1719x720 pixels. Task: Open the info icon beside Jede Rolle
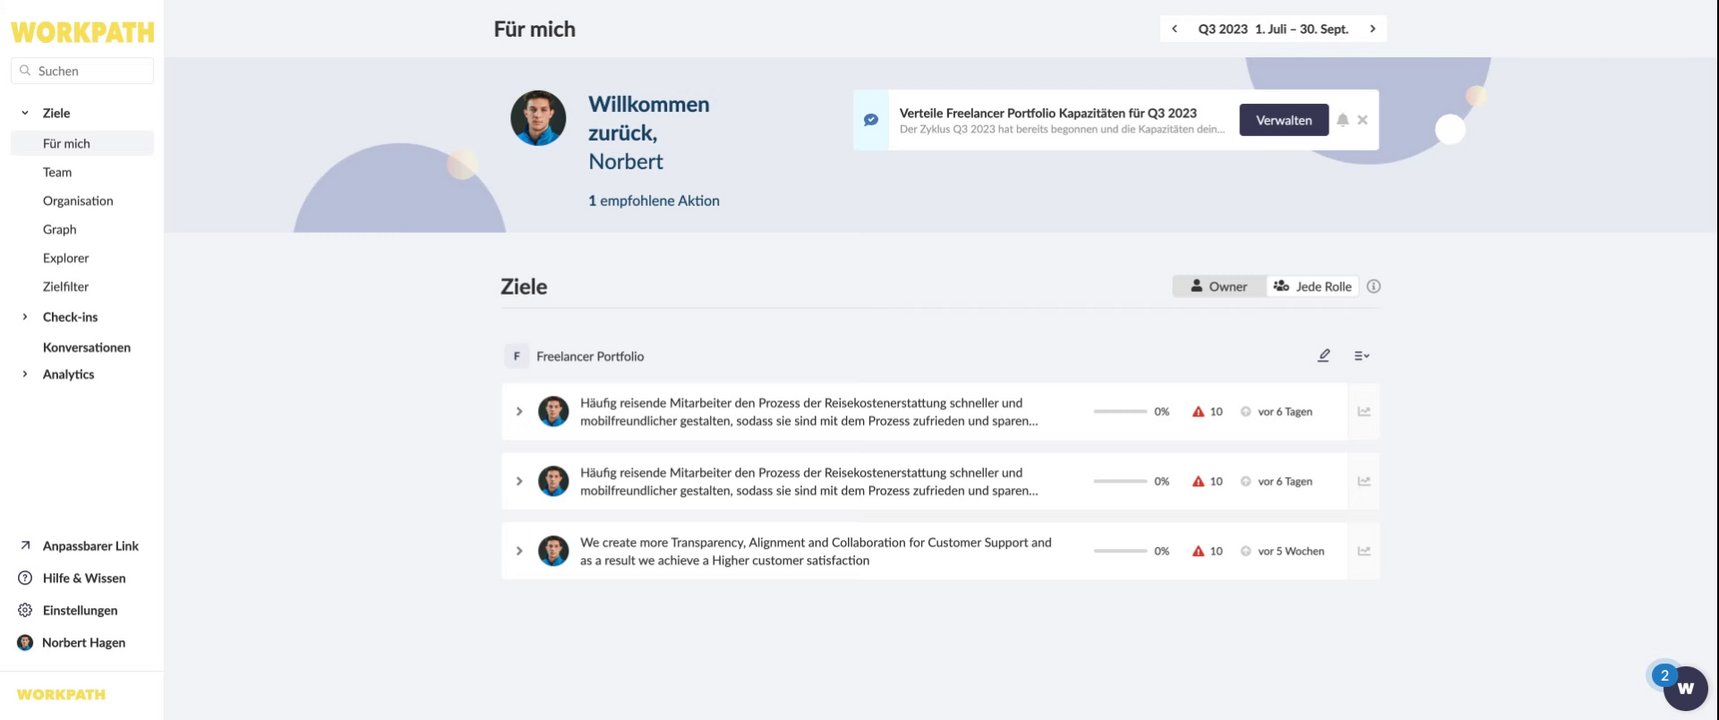coord(1374,287)
